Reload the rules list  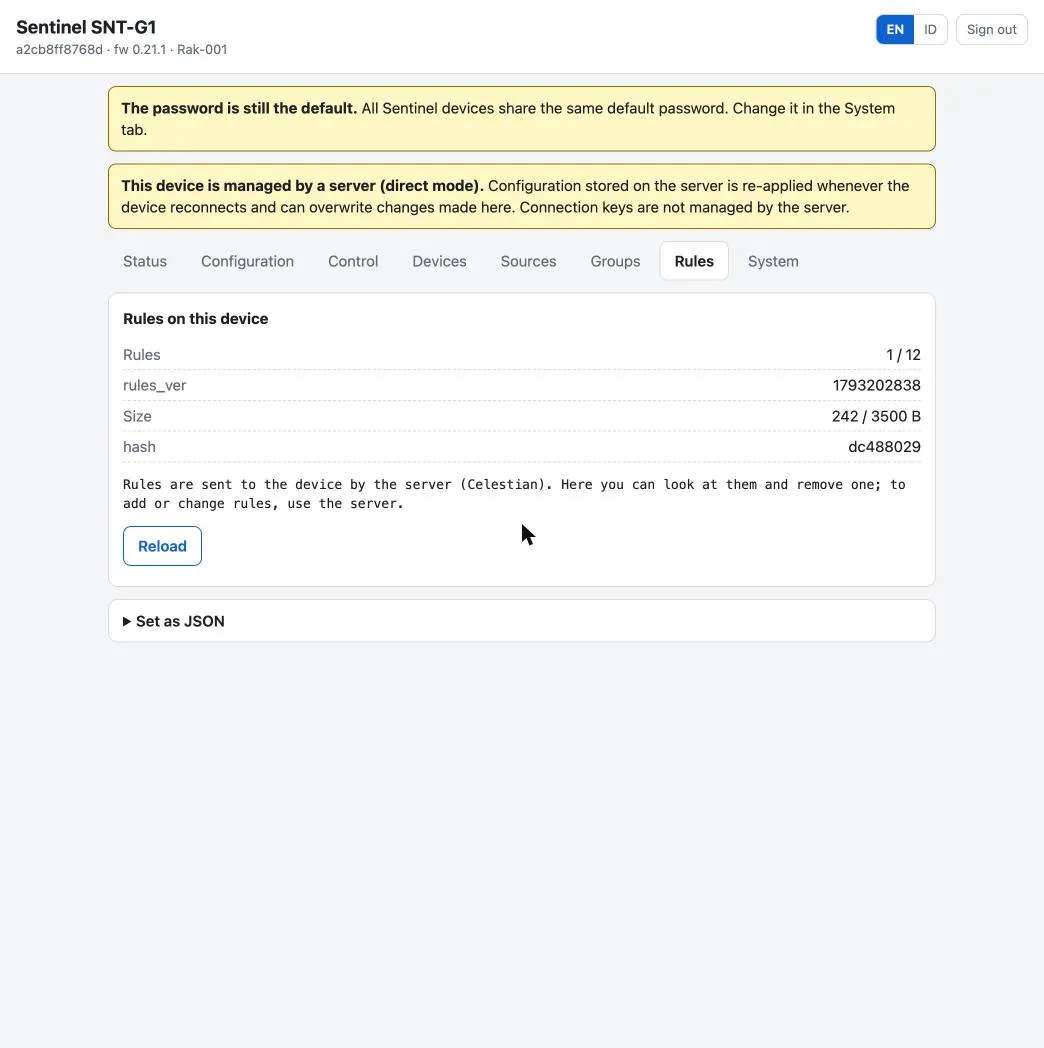click(x=162, y=546)
